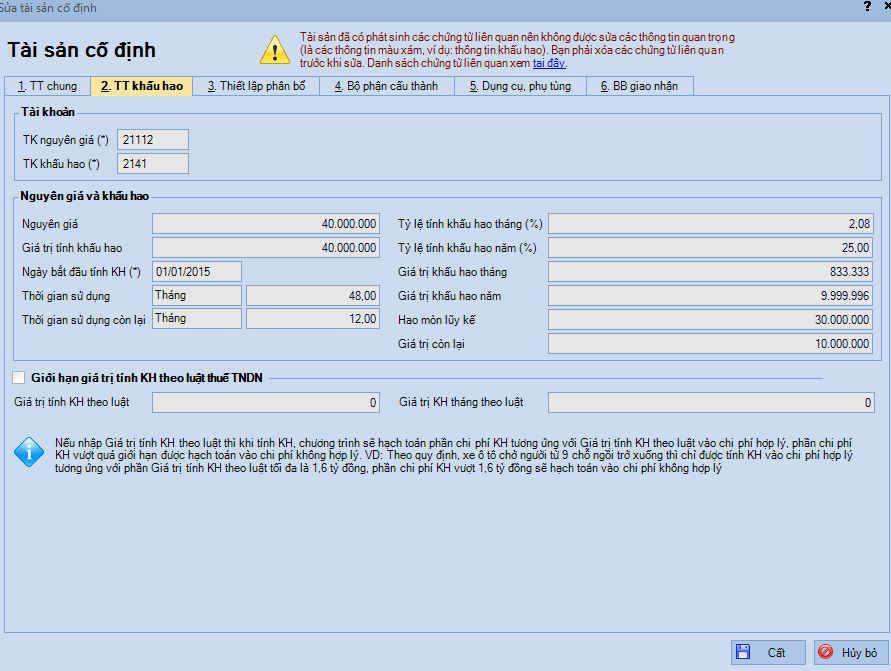This screenshot has height=671, width=891.
Task: Open the 'tại đây' related documents link
Action: click(x=549, y=64)
